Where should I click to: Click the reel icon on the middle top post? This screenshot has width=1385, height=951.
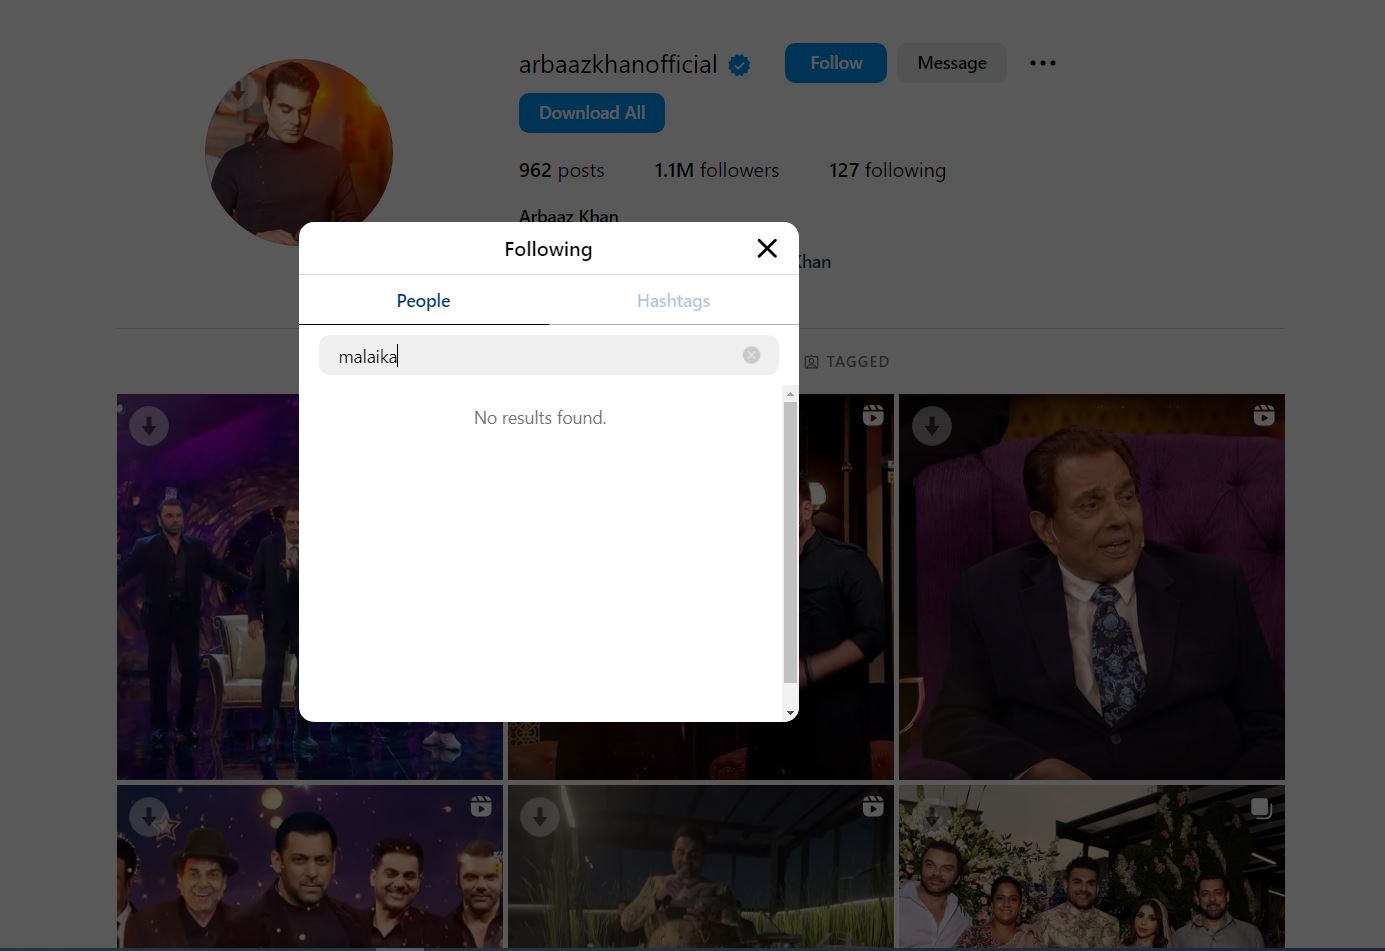873,415
